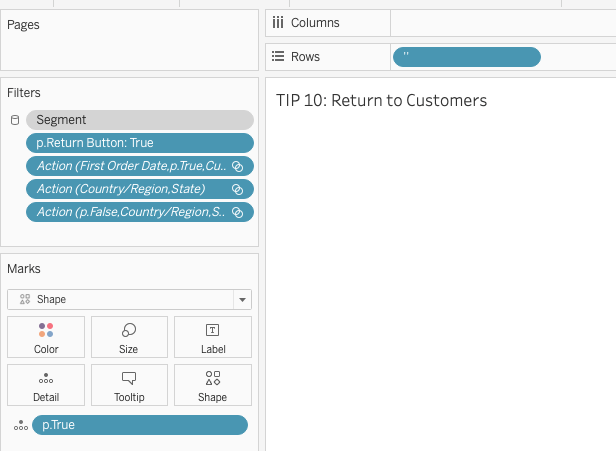Click the Action (p.False,Country/Region) filter pill
Screen dimensions: 616x451
[132, 212]
